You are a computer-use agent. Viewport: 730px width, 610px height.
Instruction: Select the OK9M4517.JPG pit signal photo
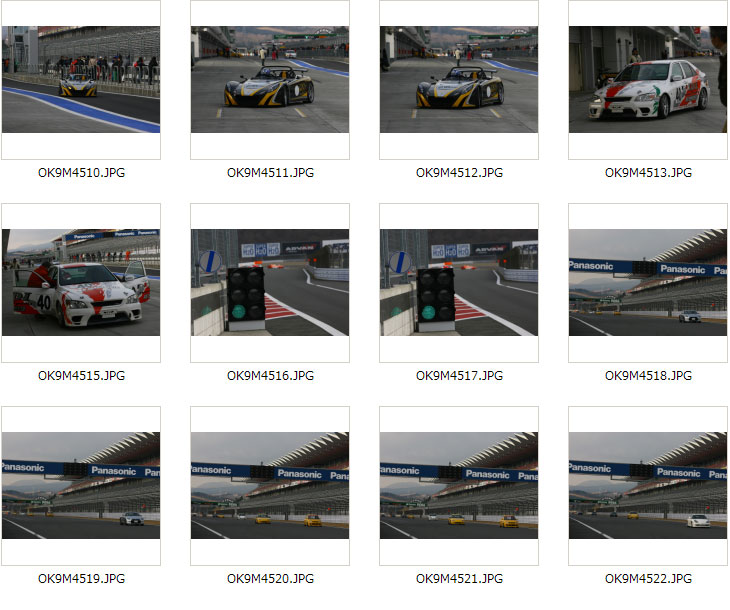click(459, 283)
